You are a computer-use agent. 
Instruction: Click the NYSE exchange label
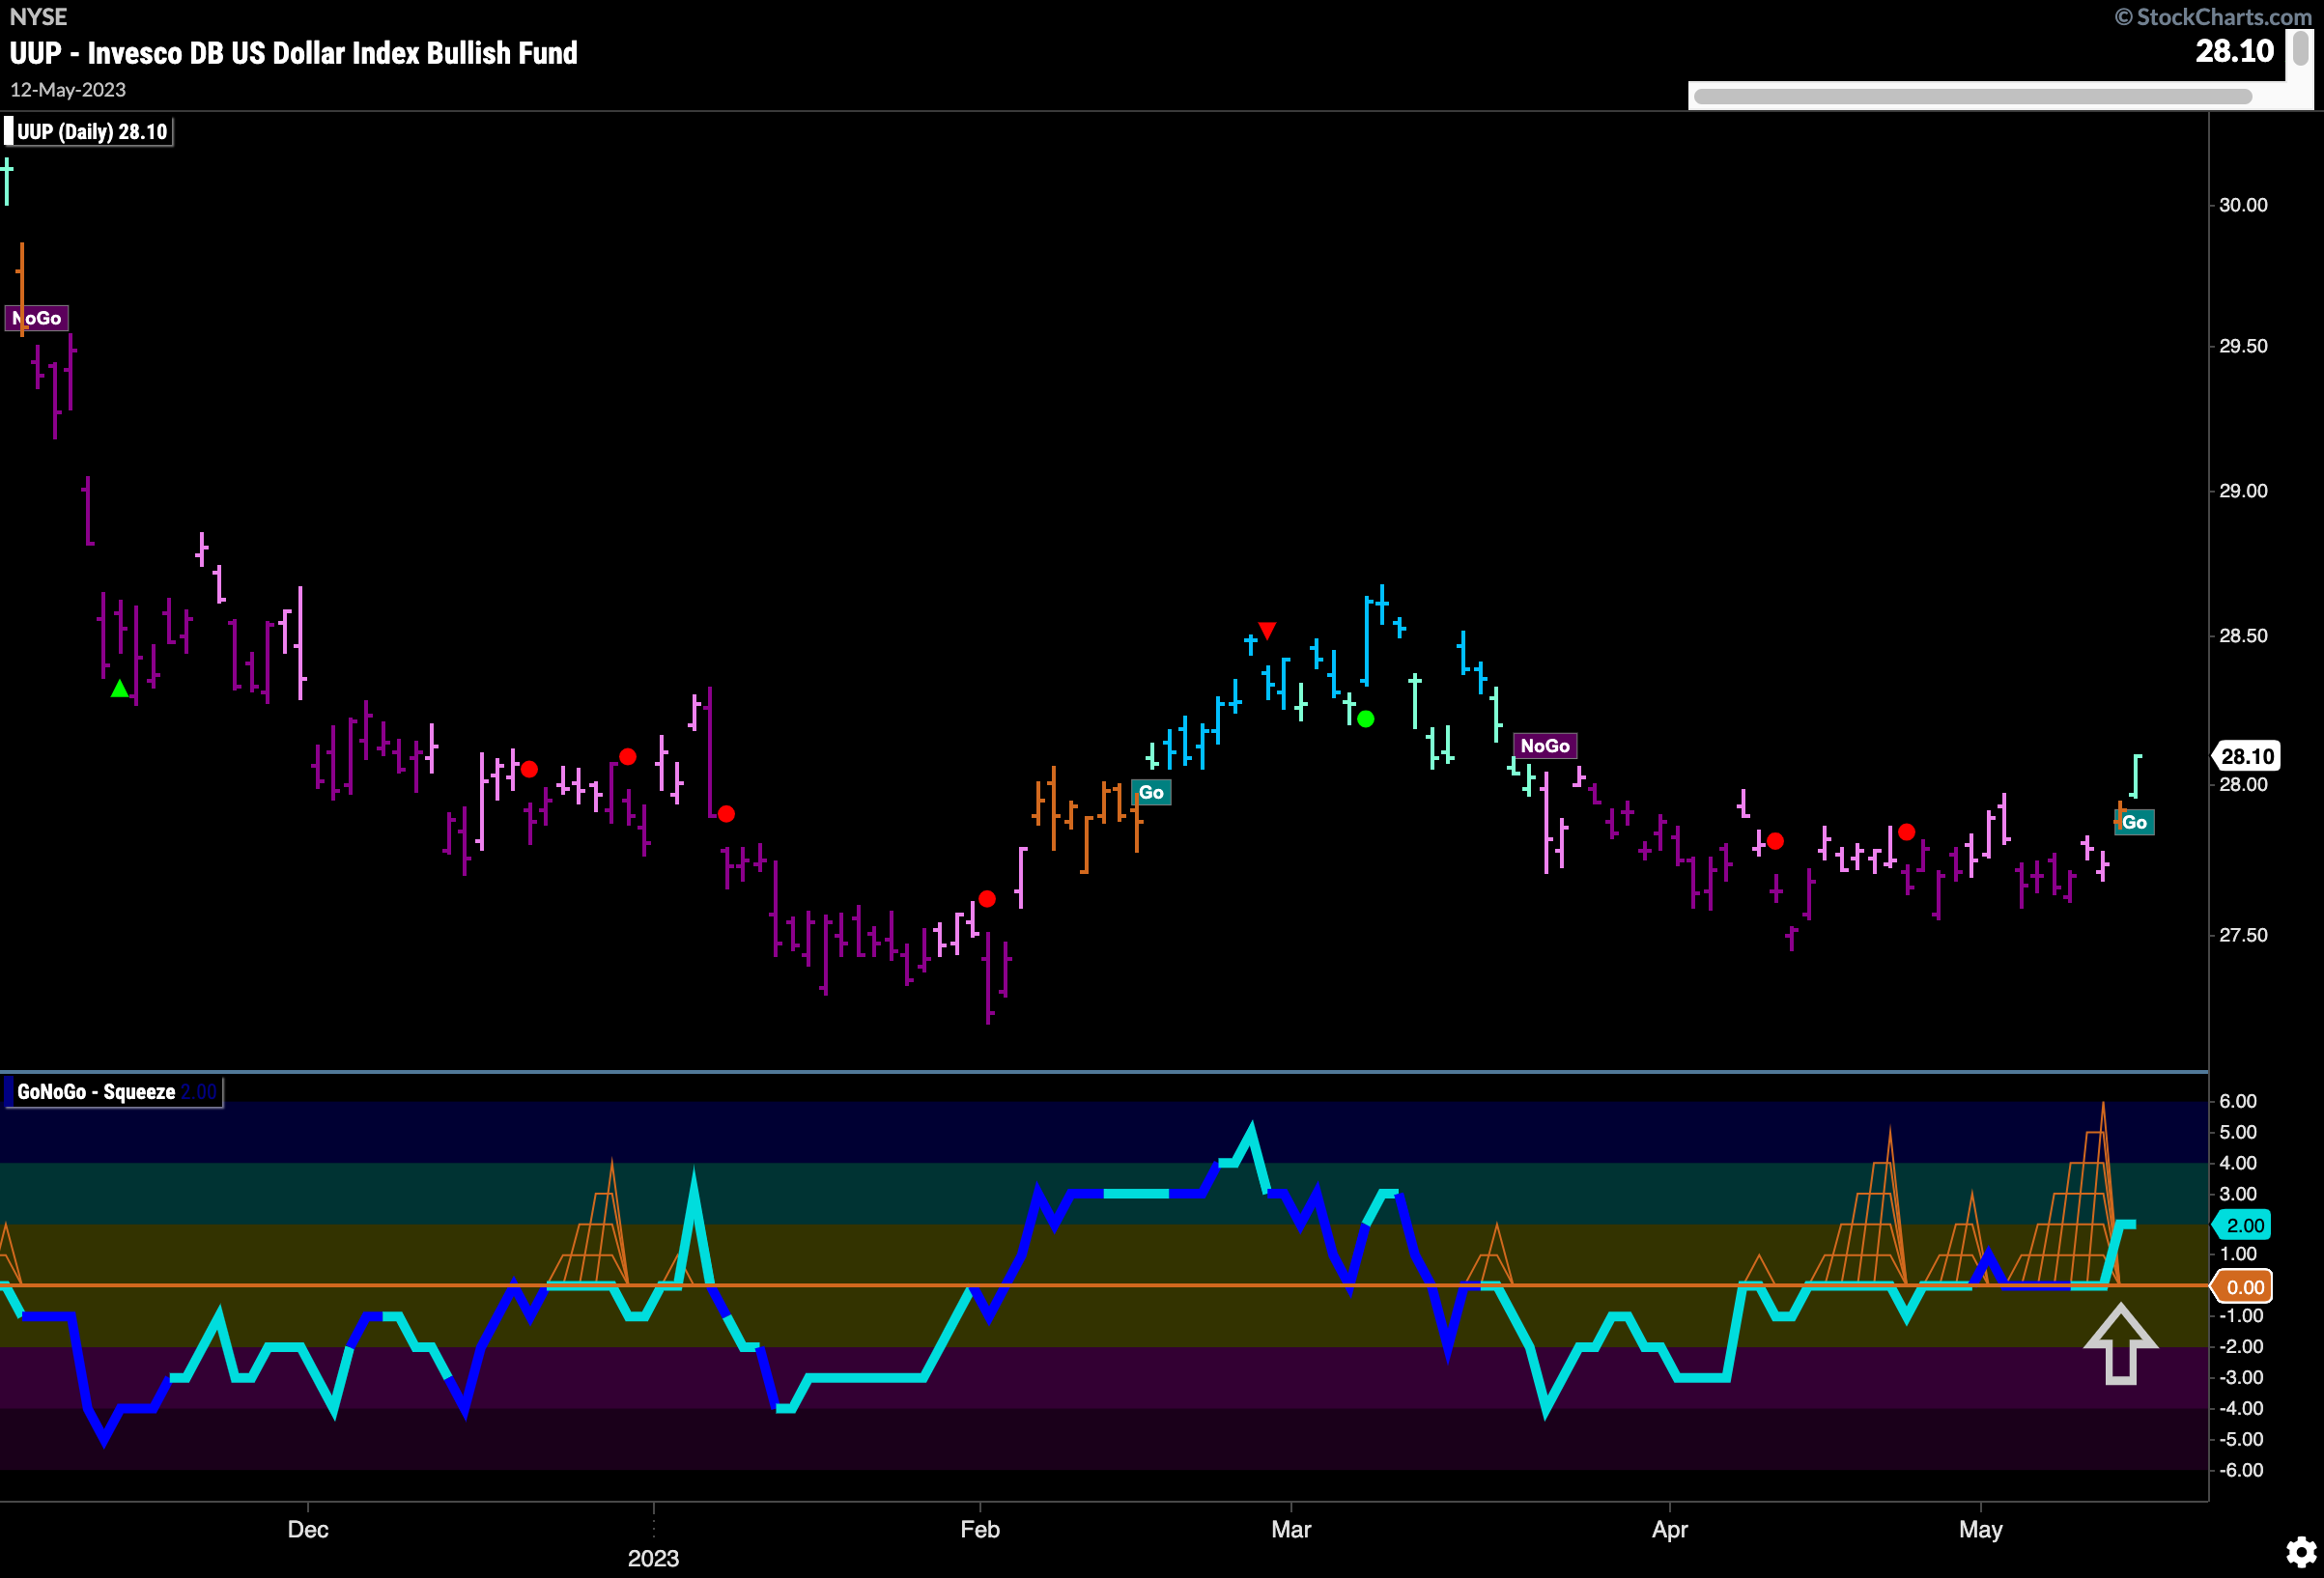38,17
